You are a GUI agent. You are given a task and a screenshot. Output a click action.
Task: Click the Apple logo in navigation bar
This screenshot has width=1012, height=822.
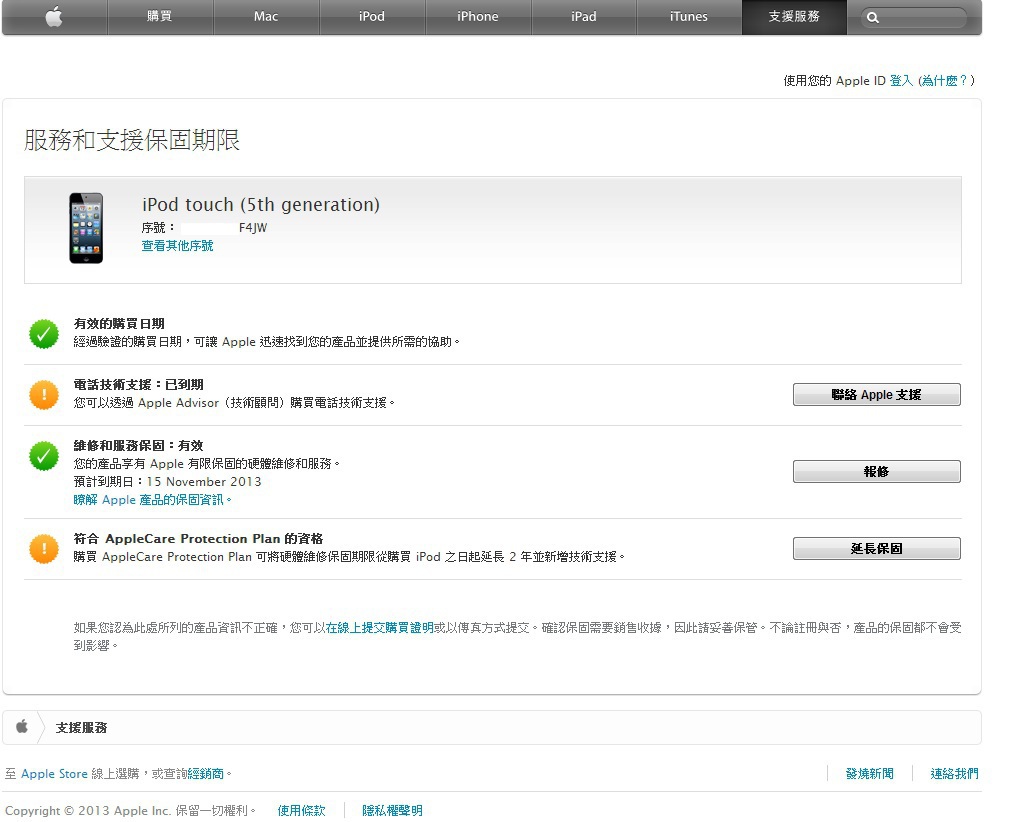coord(54,17)
